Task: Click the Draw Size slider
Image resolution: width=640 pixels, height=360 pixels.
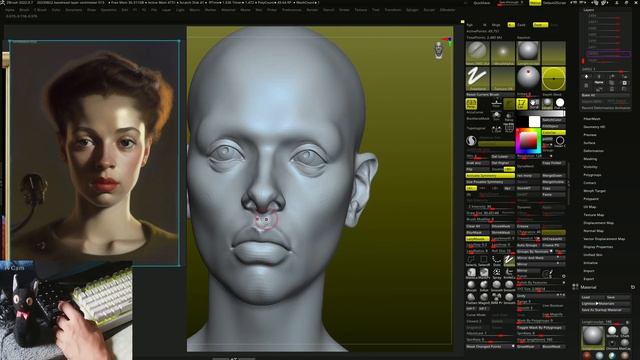Action: [x=490, y=213]
